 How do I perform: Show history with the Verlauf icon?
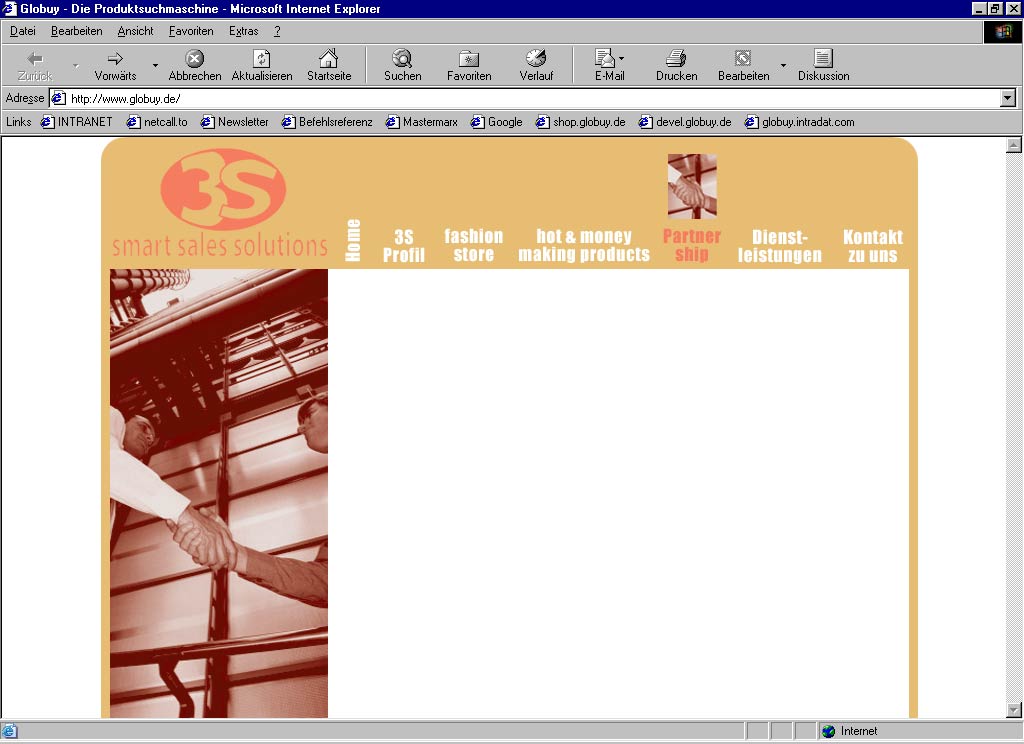point(536,58)
